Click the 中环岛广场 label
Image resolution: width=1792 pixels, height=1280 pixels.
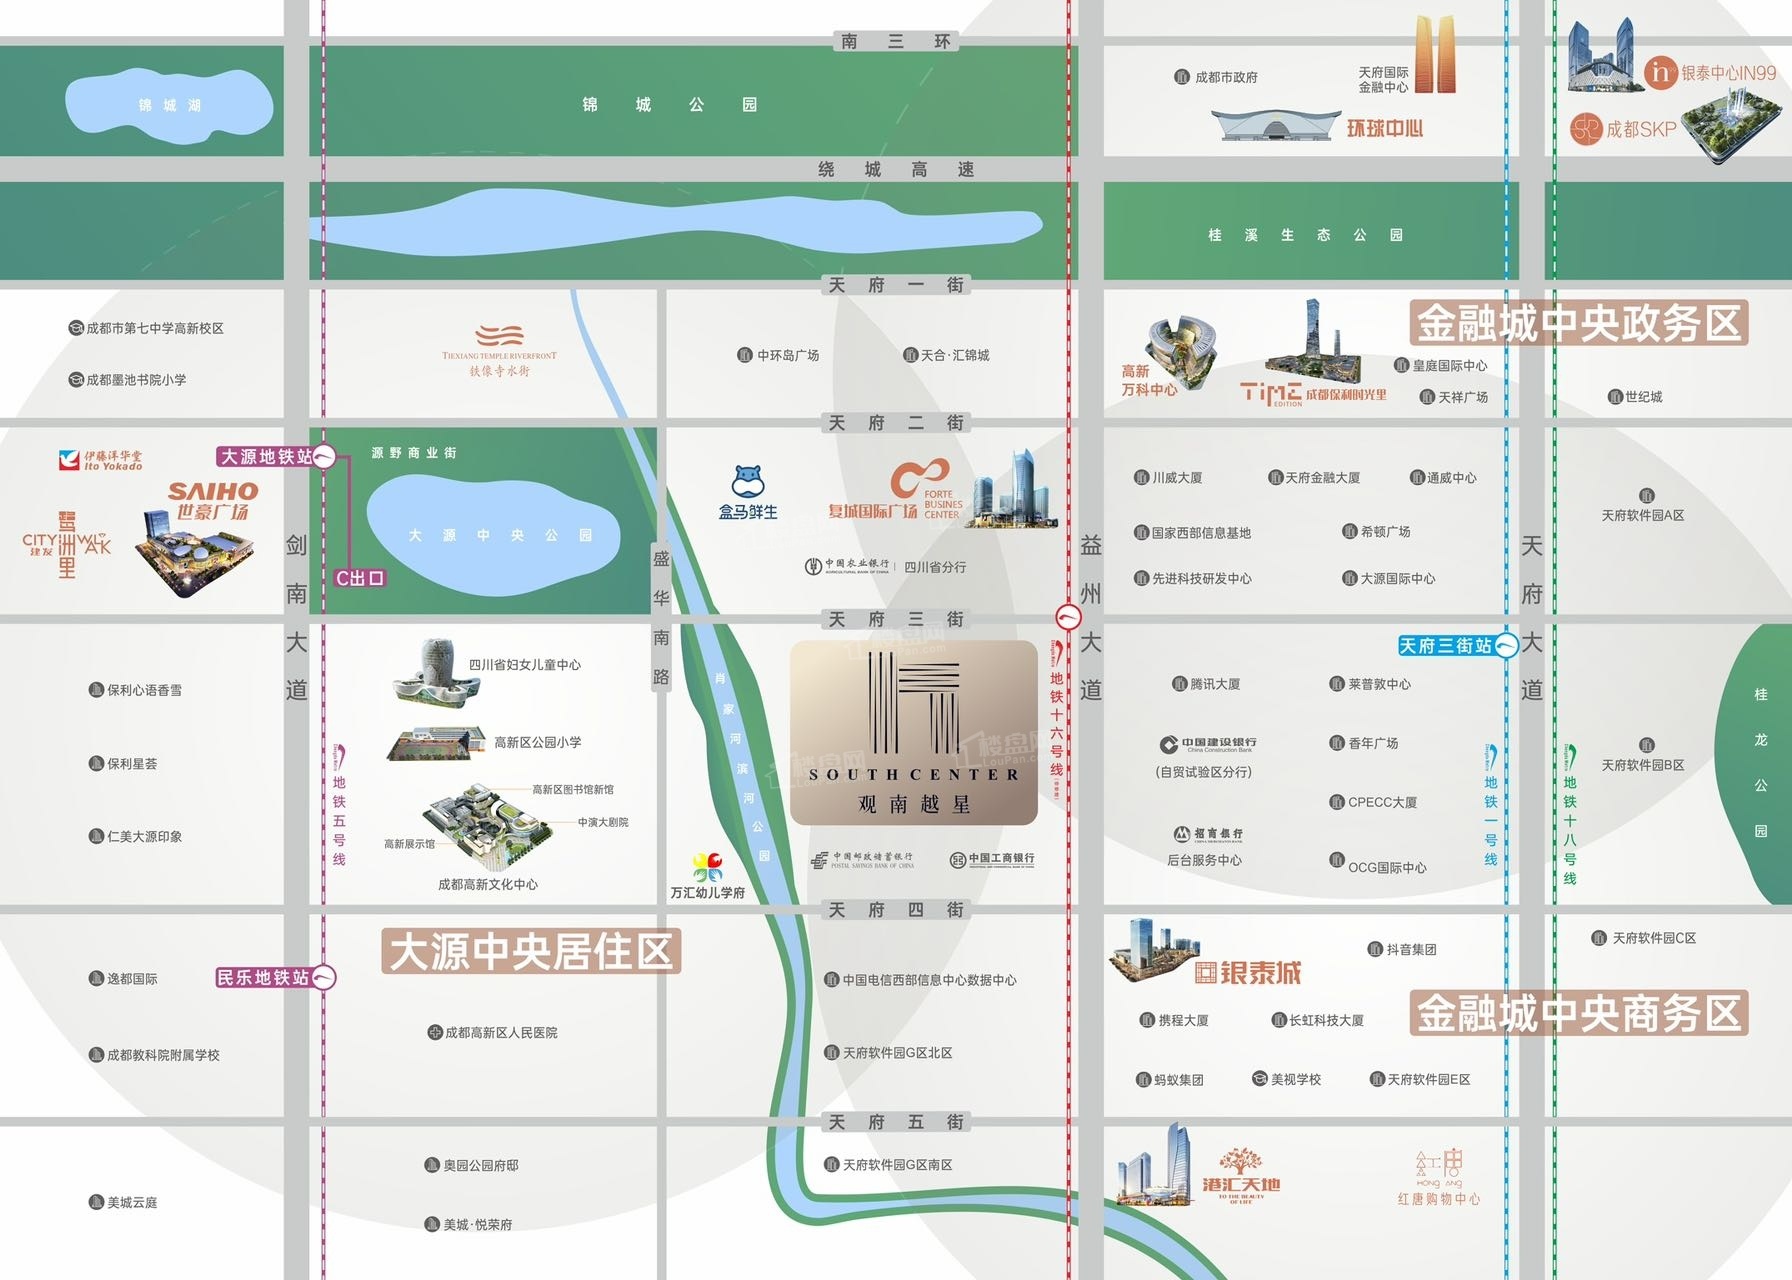point(778,355)
